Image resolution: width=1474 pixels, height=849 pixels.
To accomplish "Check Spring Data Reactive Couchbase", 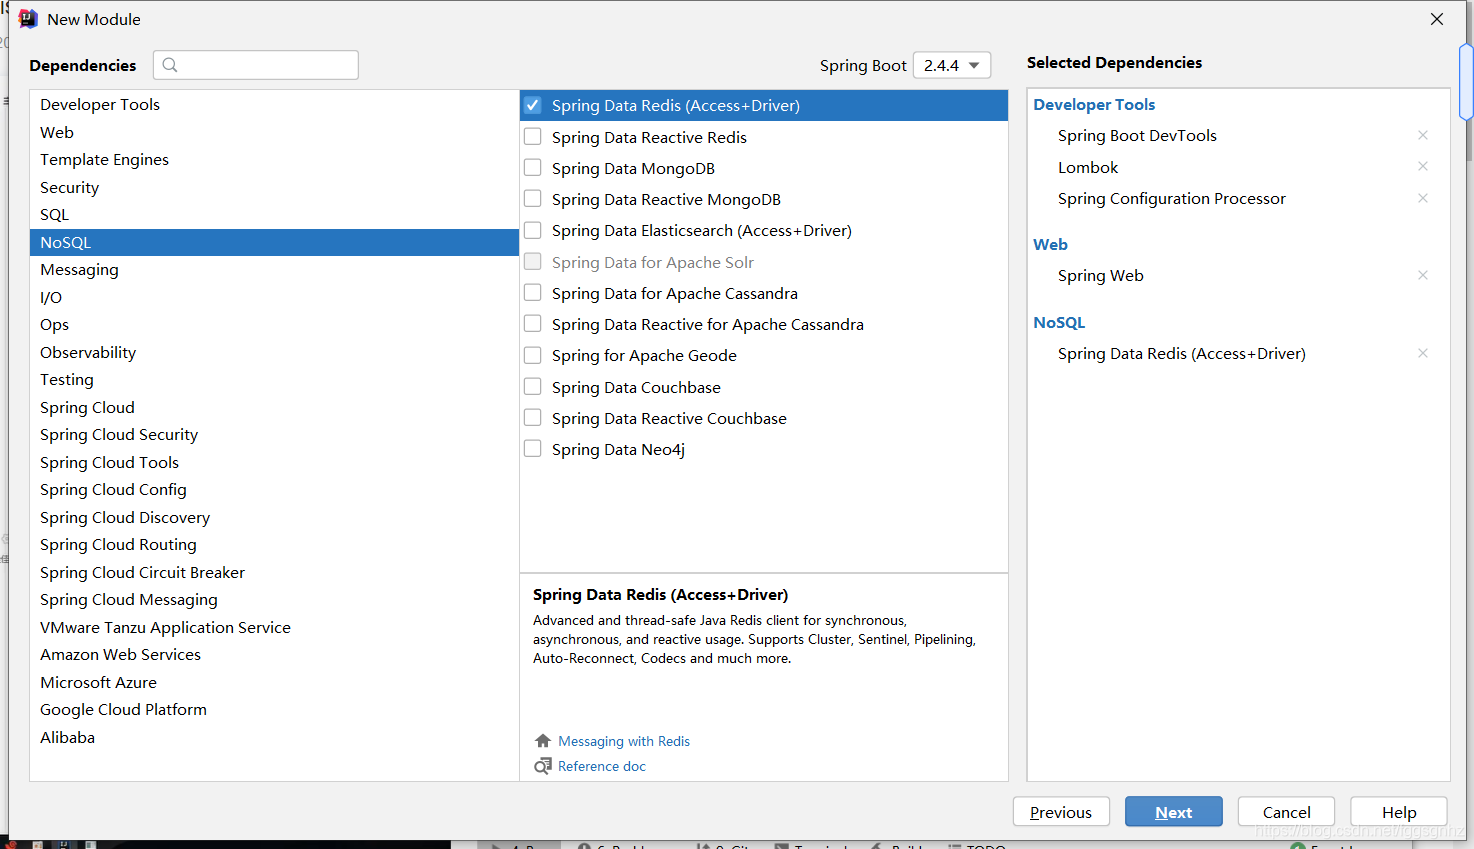I will [x=533, y=417].
